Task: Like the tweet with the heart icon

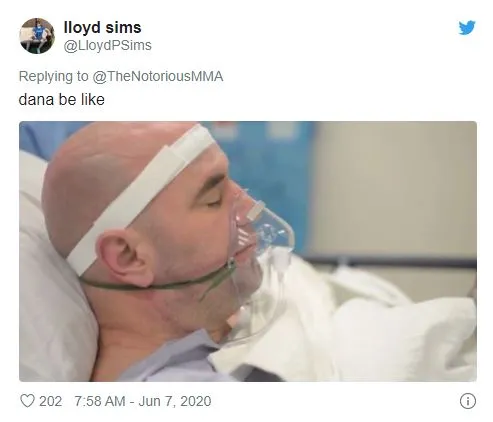Action: tap(27, 401)
